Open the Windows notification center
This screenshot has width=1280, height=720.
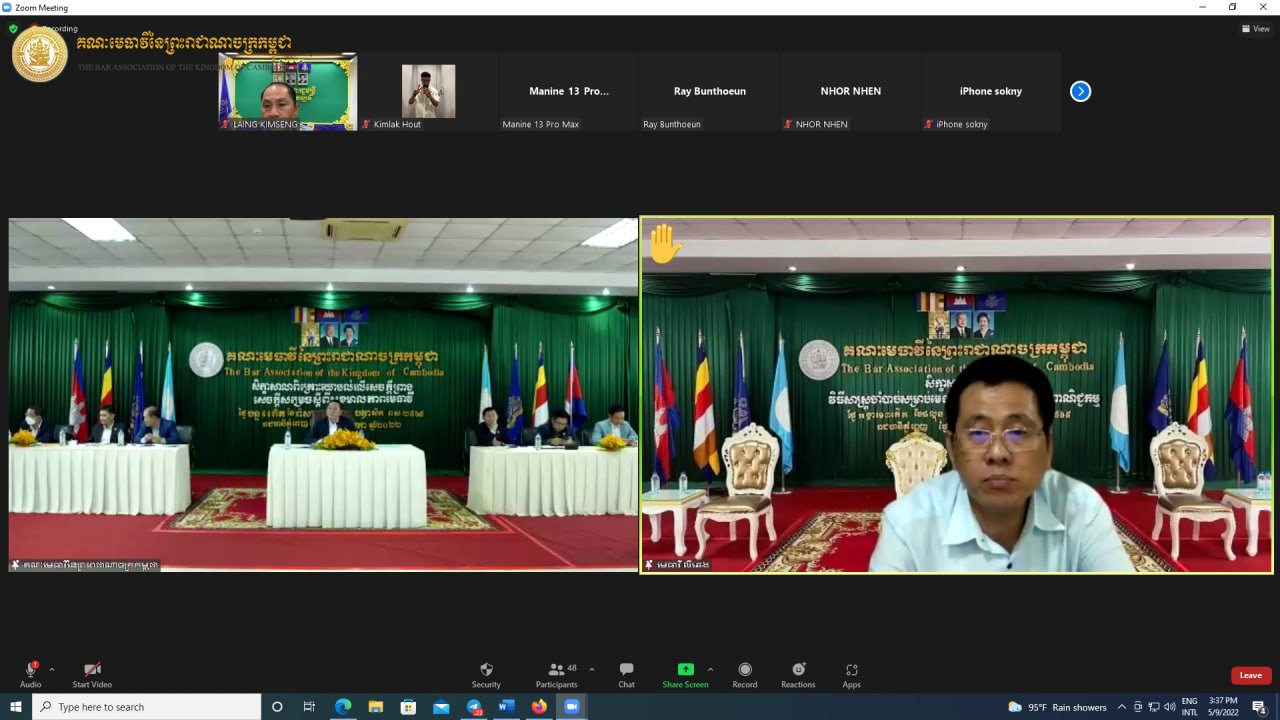coord(1259,707)
